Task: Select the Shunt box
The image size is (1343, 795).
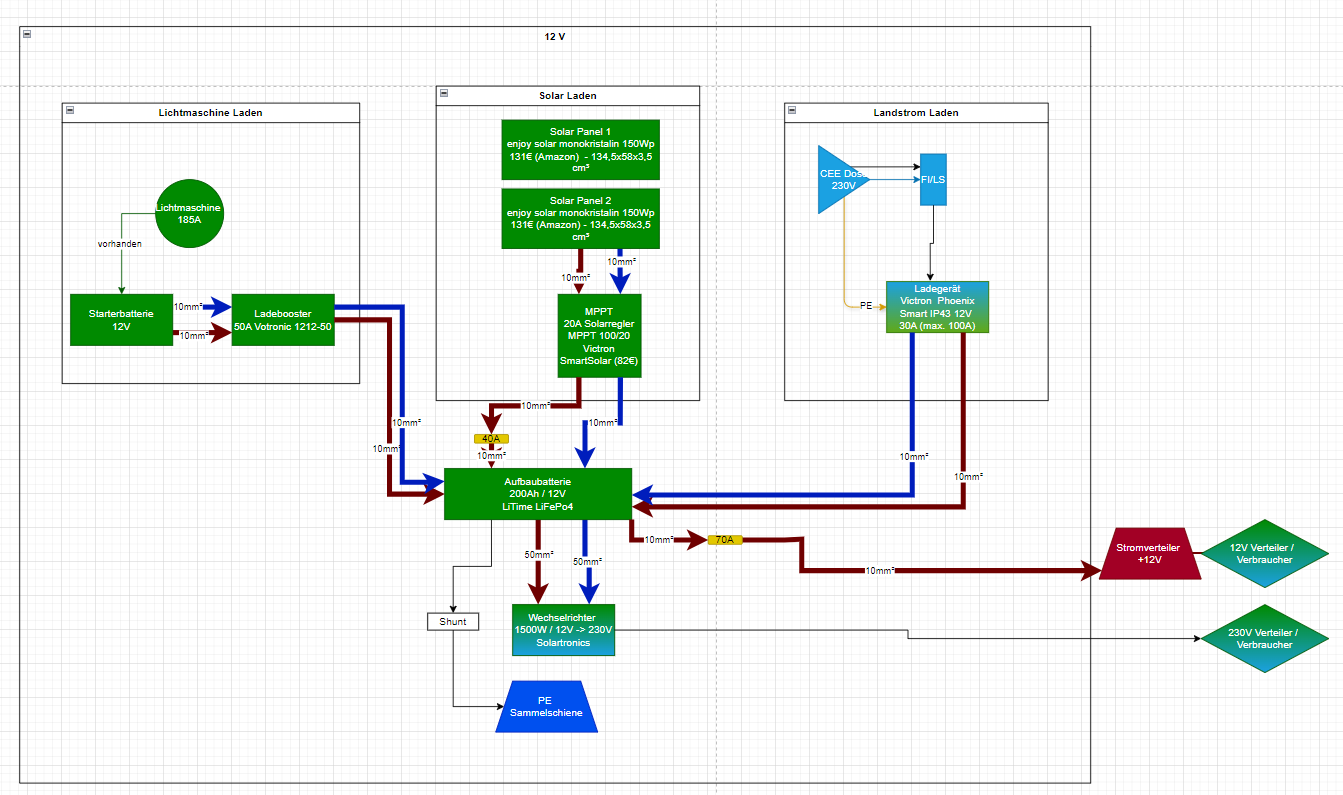Action: [453, 621]
